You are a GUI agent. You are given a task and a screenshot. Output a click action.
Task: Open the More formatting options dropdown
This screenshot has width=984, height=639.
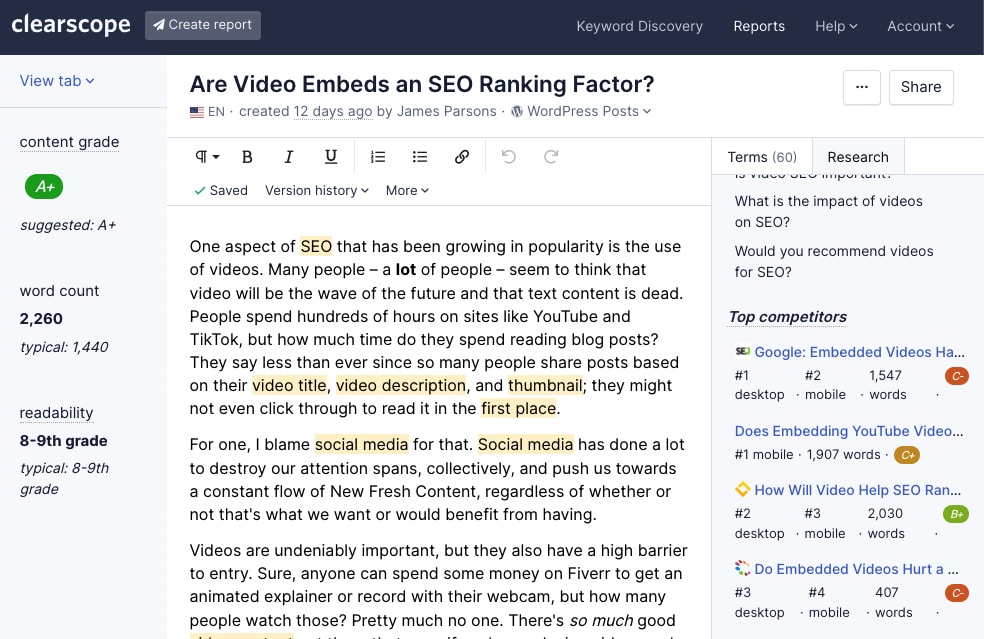[x=407, y=190]
